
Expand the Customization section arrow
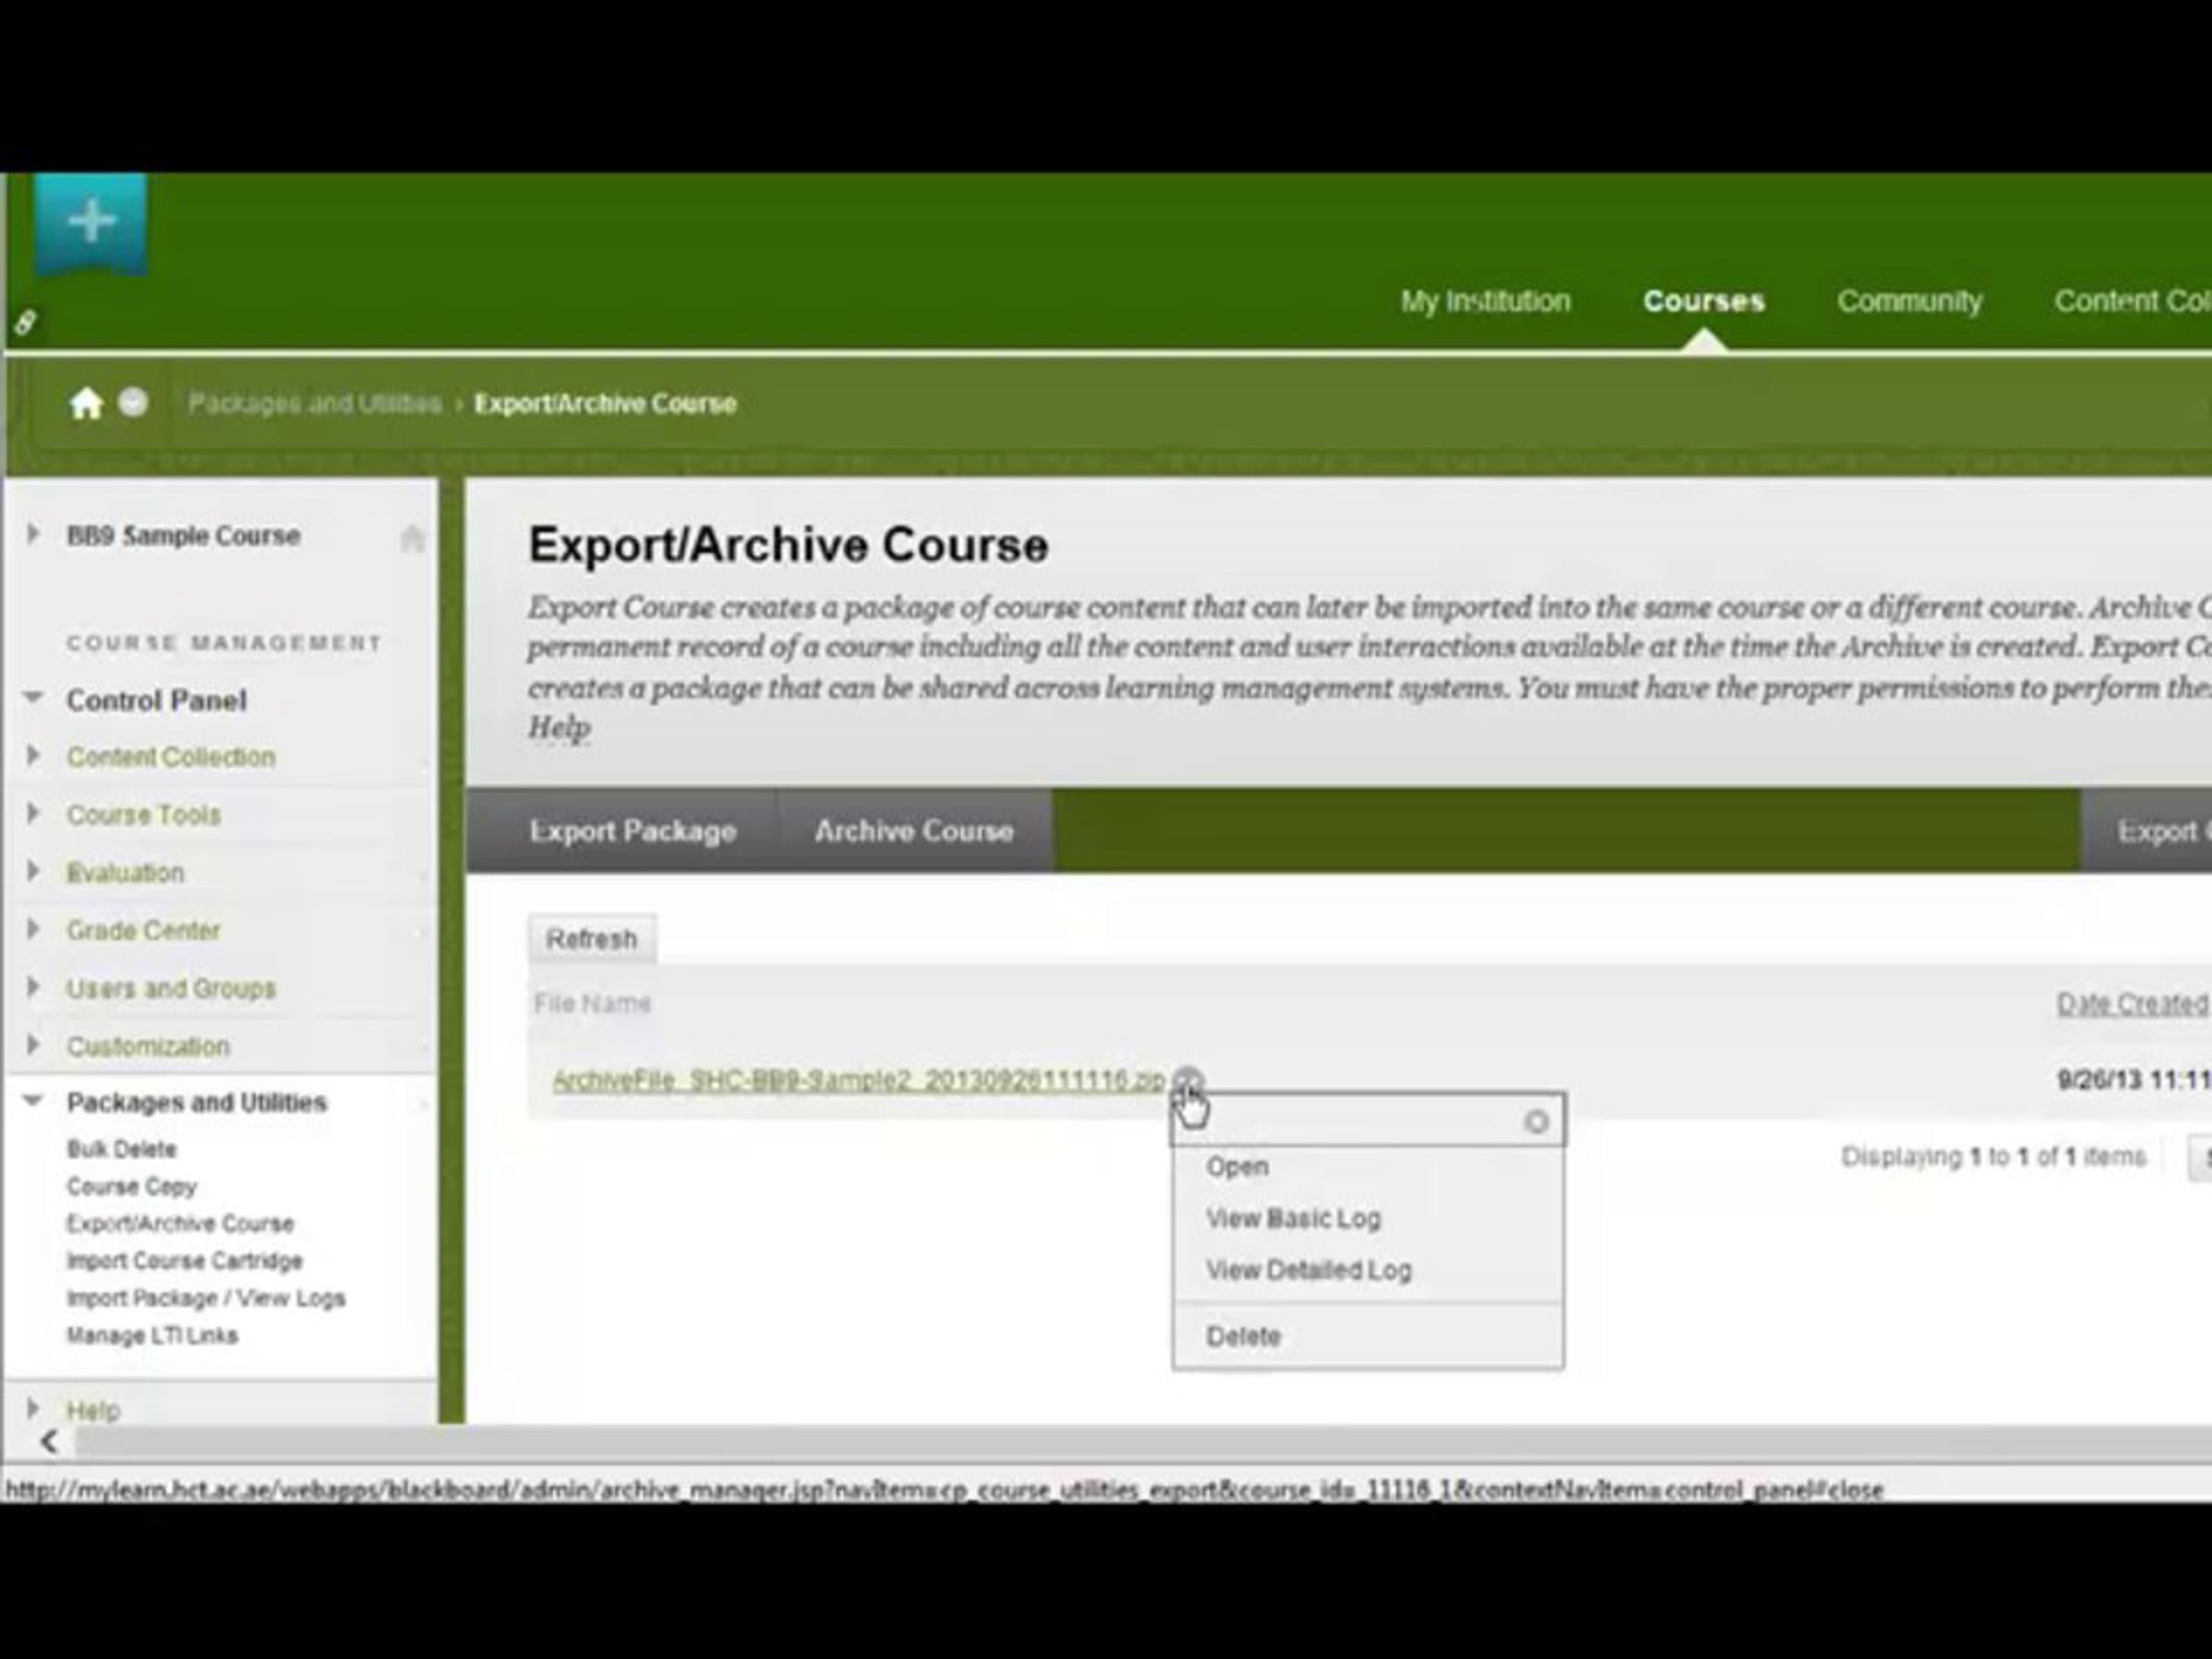click(x=33, y=1045)
